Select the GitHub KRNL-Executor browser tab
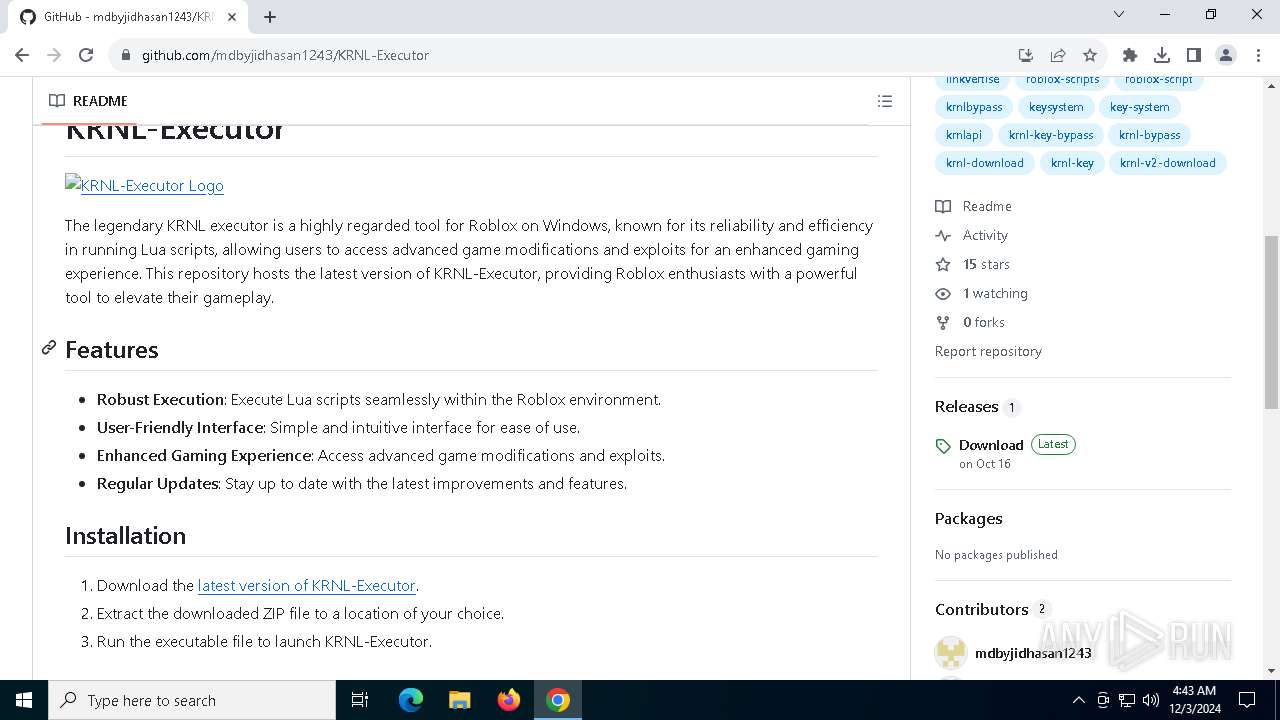Image resolution: width=1280 pixels, height=720 pixels. [128, 17]
